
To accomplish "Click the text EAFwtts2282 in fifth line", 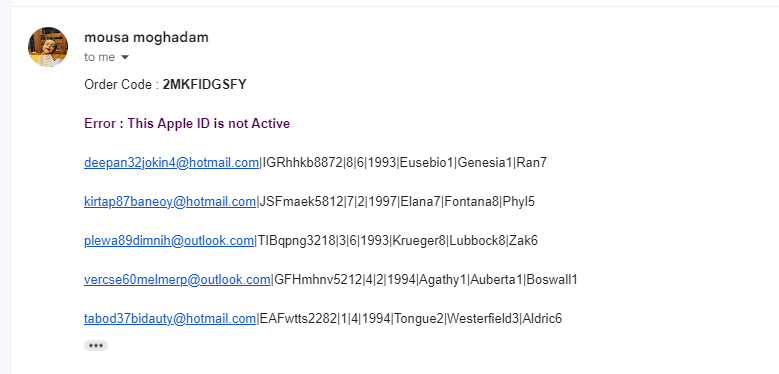I will click(298, 318).
